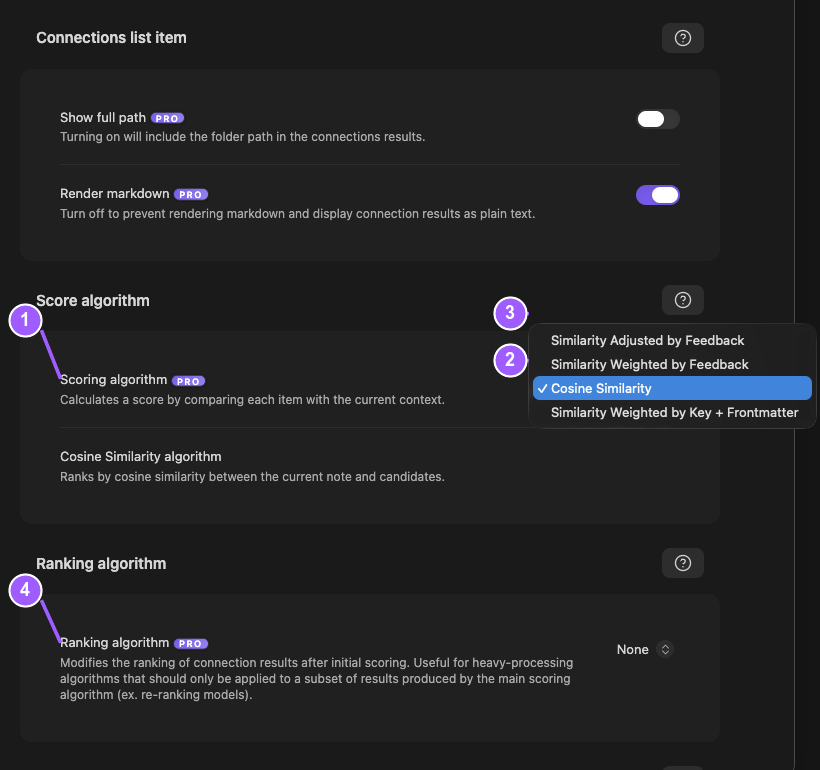Click the numbered annotation marker 3

(x=510, y=313)
